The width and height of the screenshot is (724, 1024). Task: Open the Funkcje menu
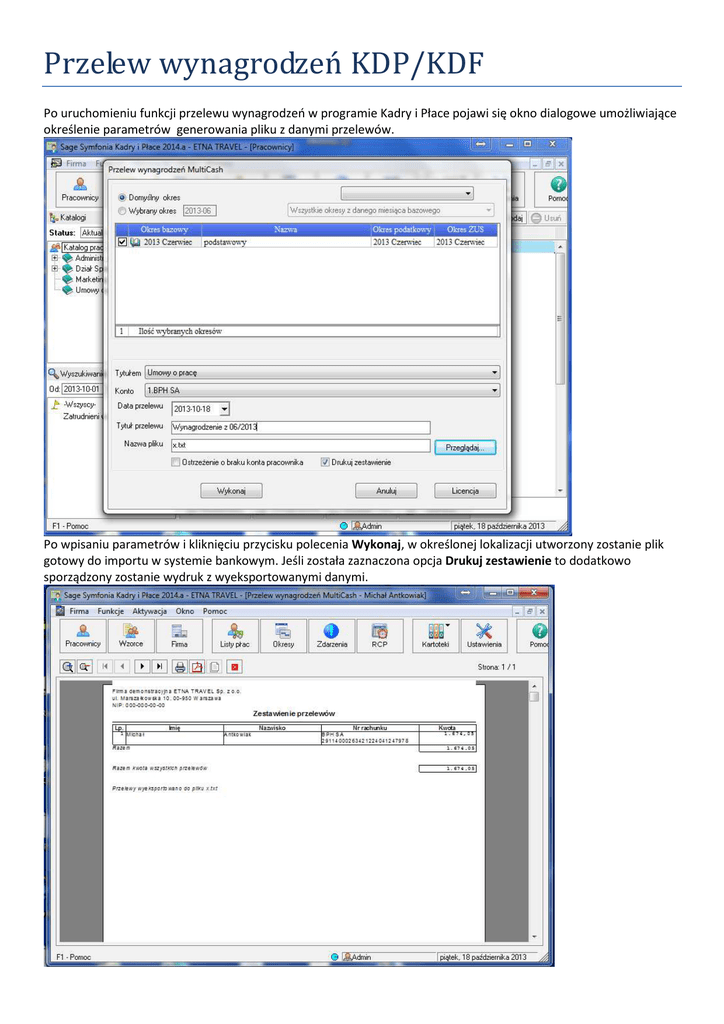[x=110, y=611]
